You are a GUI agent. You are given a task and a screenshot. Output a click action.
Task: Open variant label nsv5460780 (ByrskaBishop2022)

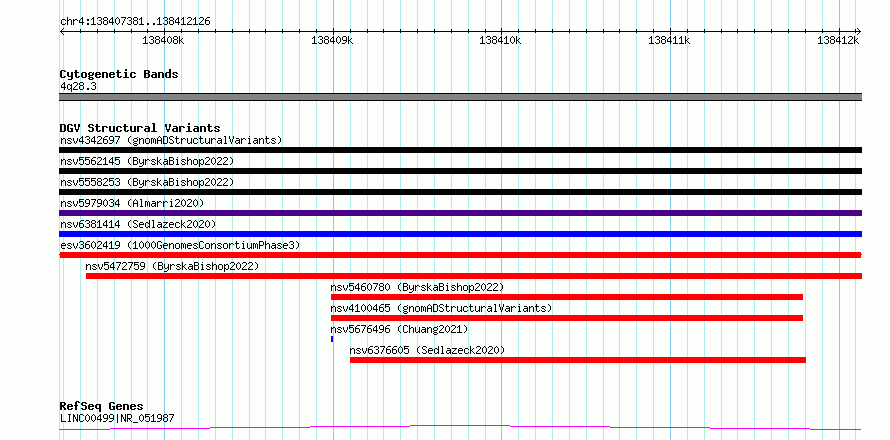click(x=417, y=287)
